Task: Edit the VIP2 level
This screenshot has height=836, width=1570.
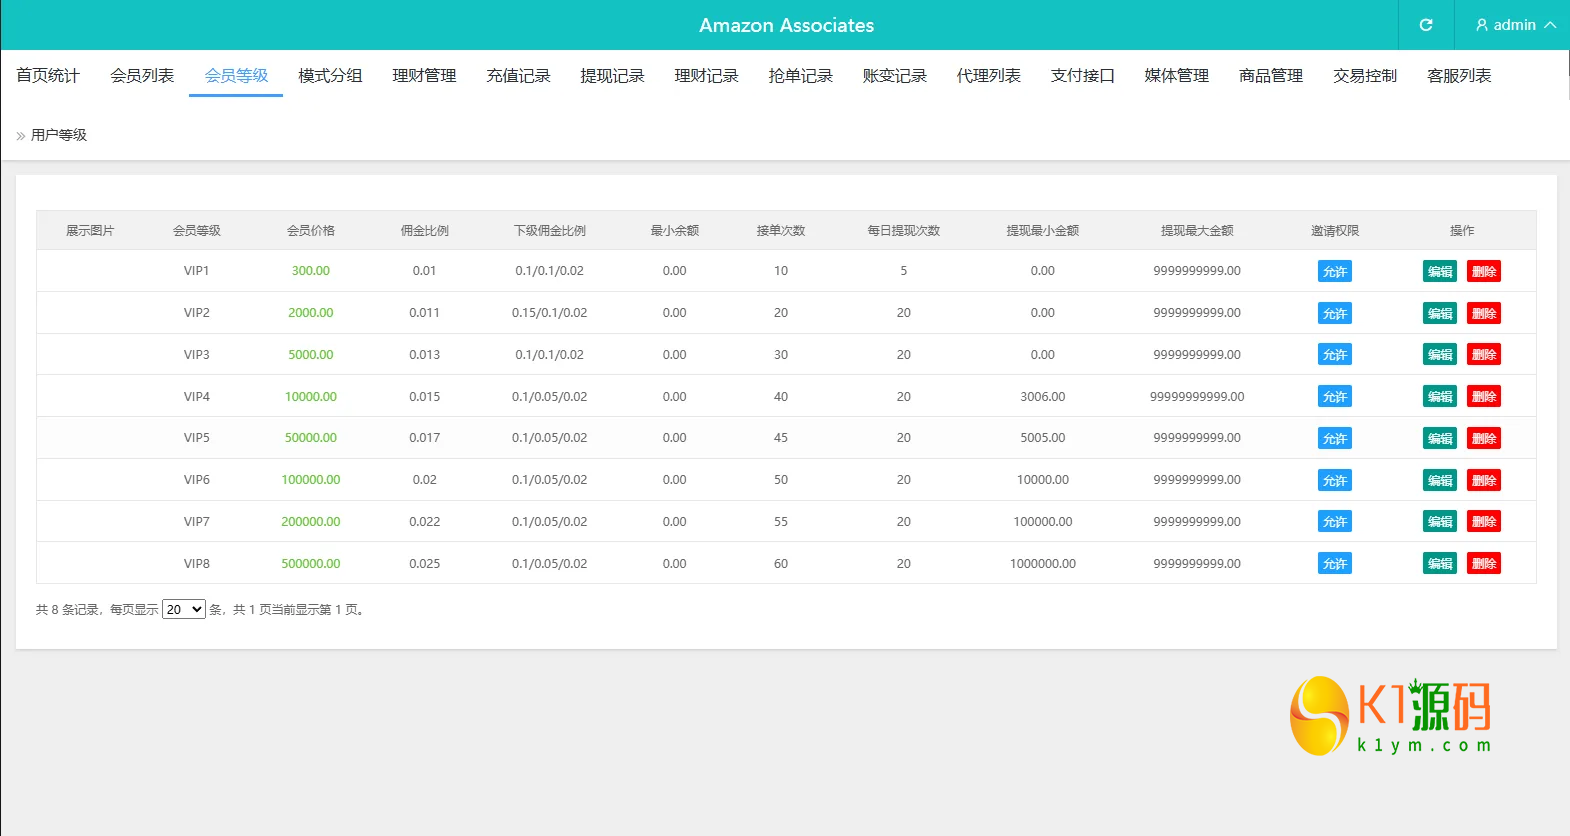Action: click(x=1440, y=313)
